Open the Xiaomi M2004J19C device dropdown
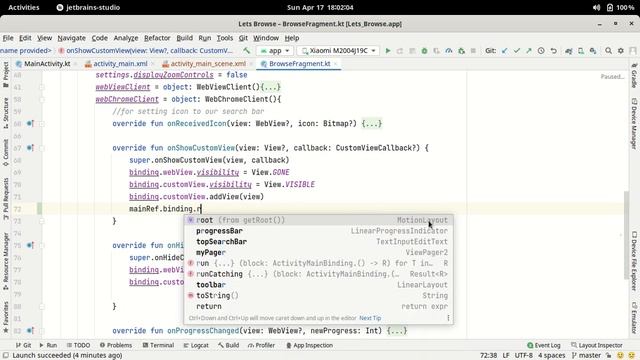This screenshot has height=360, width=640. click(x=338, y=51)
